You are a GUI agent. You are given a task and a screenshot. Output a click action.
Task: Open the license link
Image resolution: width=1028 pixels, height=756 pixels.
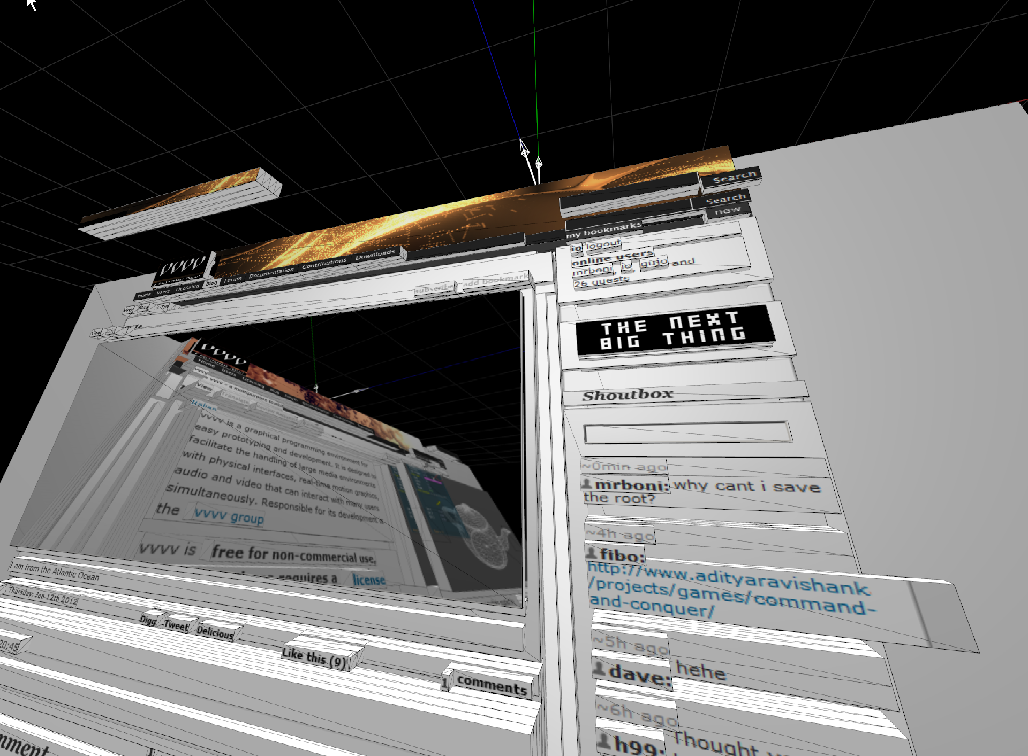(367, 580)
